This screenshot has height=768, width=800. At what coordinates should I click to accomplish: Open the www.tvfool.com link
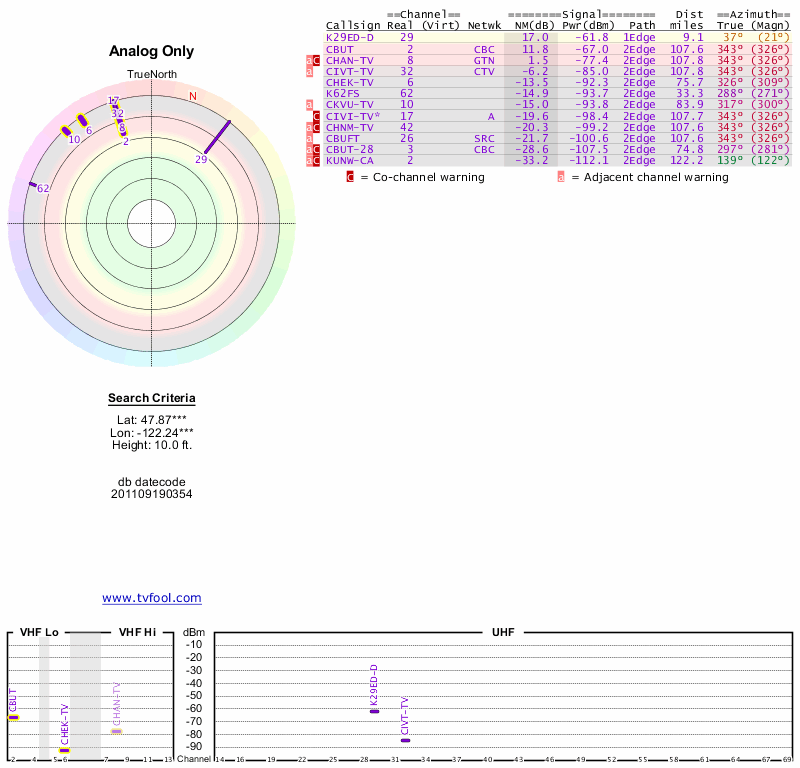pyautogui.click(x=152, y=598)
